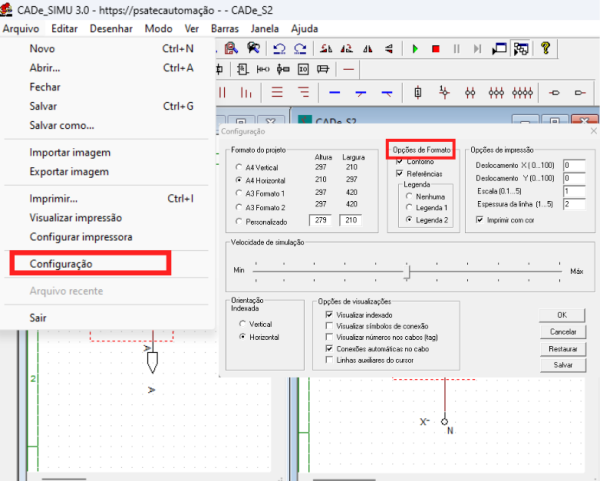Viewport: 600px width, 481px height.
Task: Select A3 Formato 1 radio option
Action: (239, 193)
